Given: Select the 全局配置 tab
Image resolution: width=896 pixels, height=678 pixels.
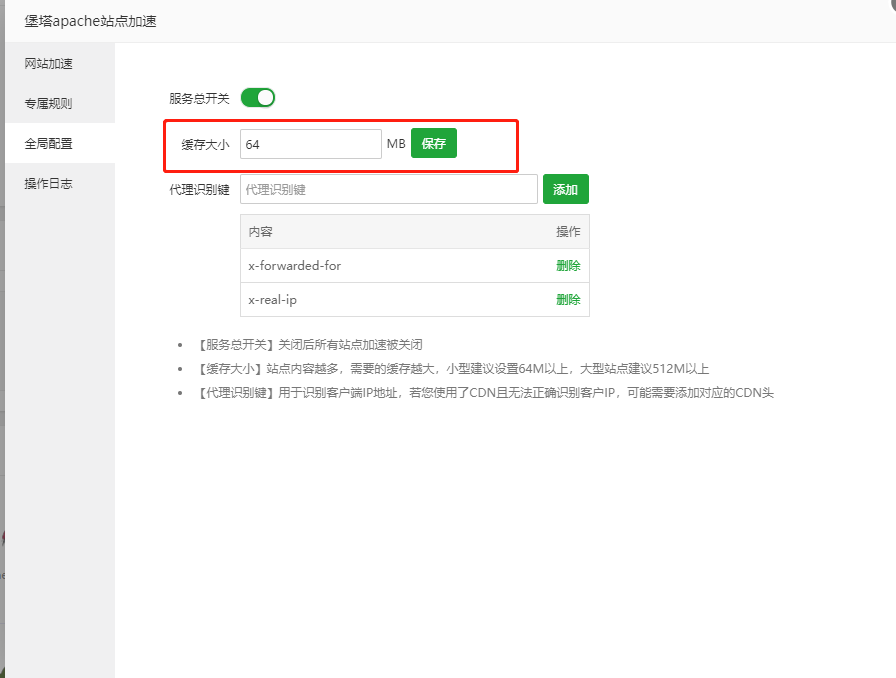Looking at the screenshot, I should (59, 143).
